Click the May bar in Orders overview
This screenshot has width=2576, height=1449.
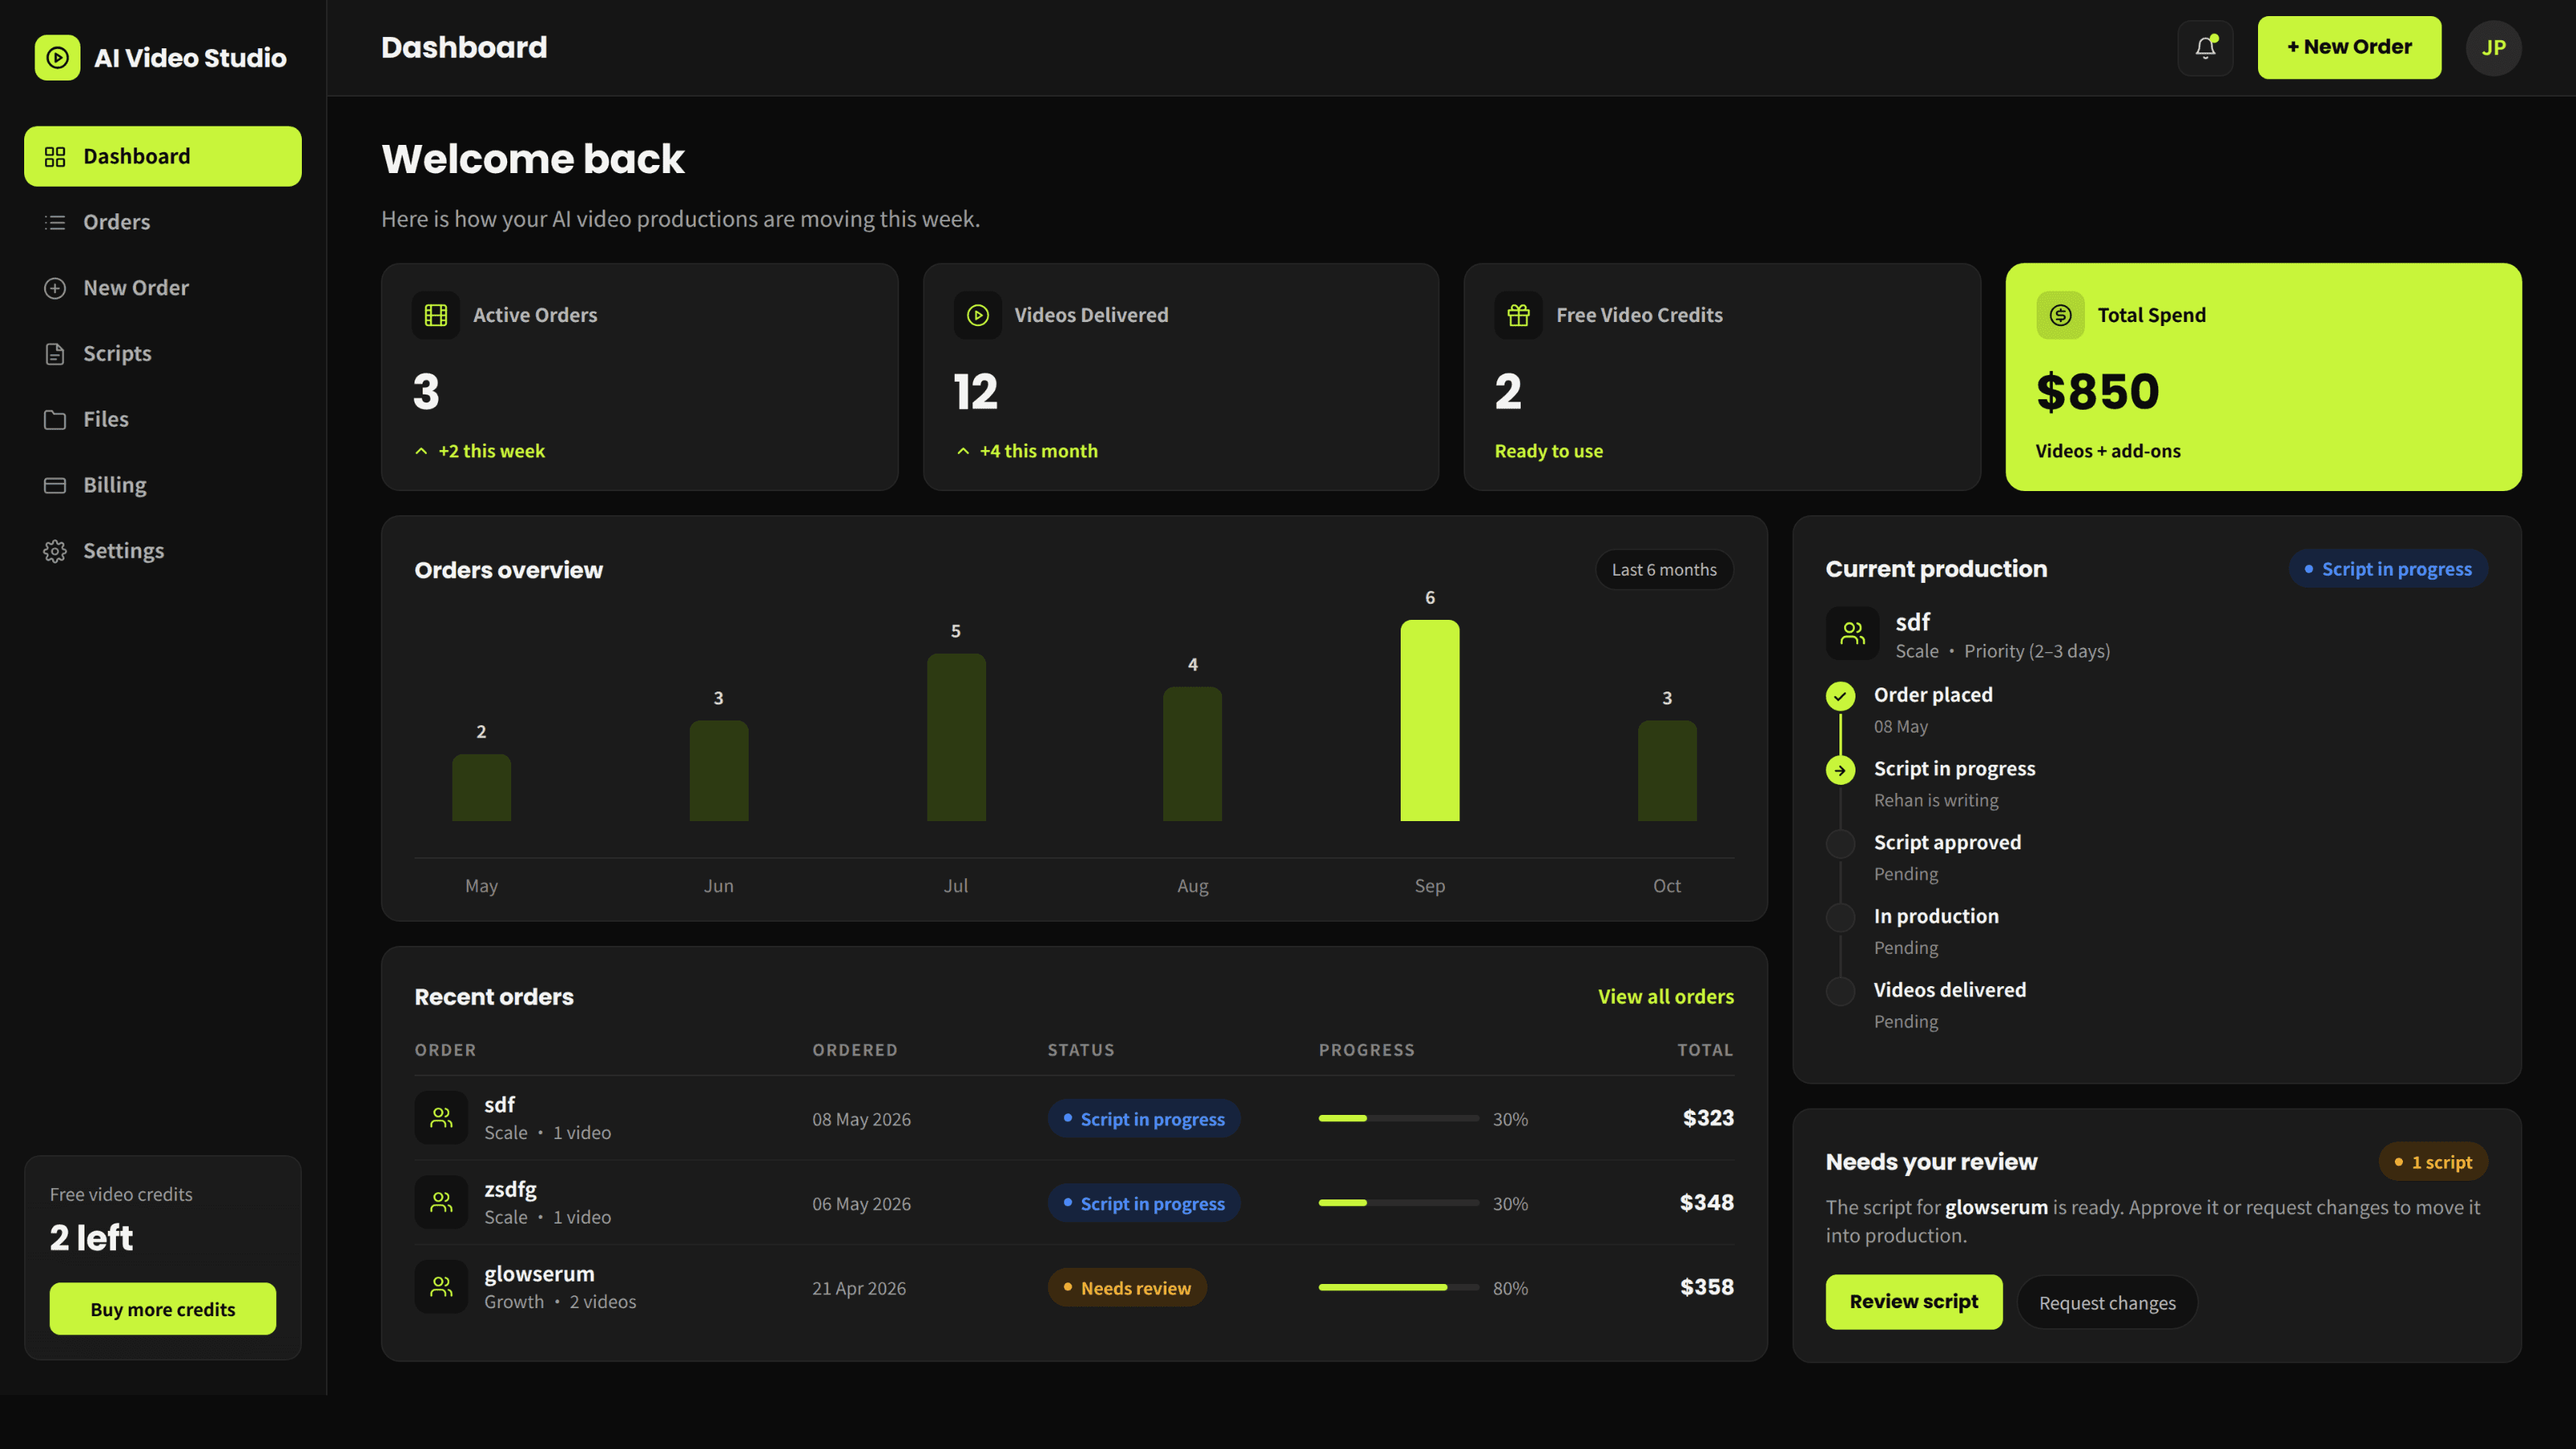tap(481, 787)
